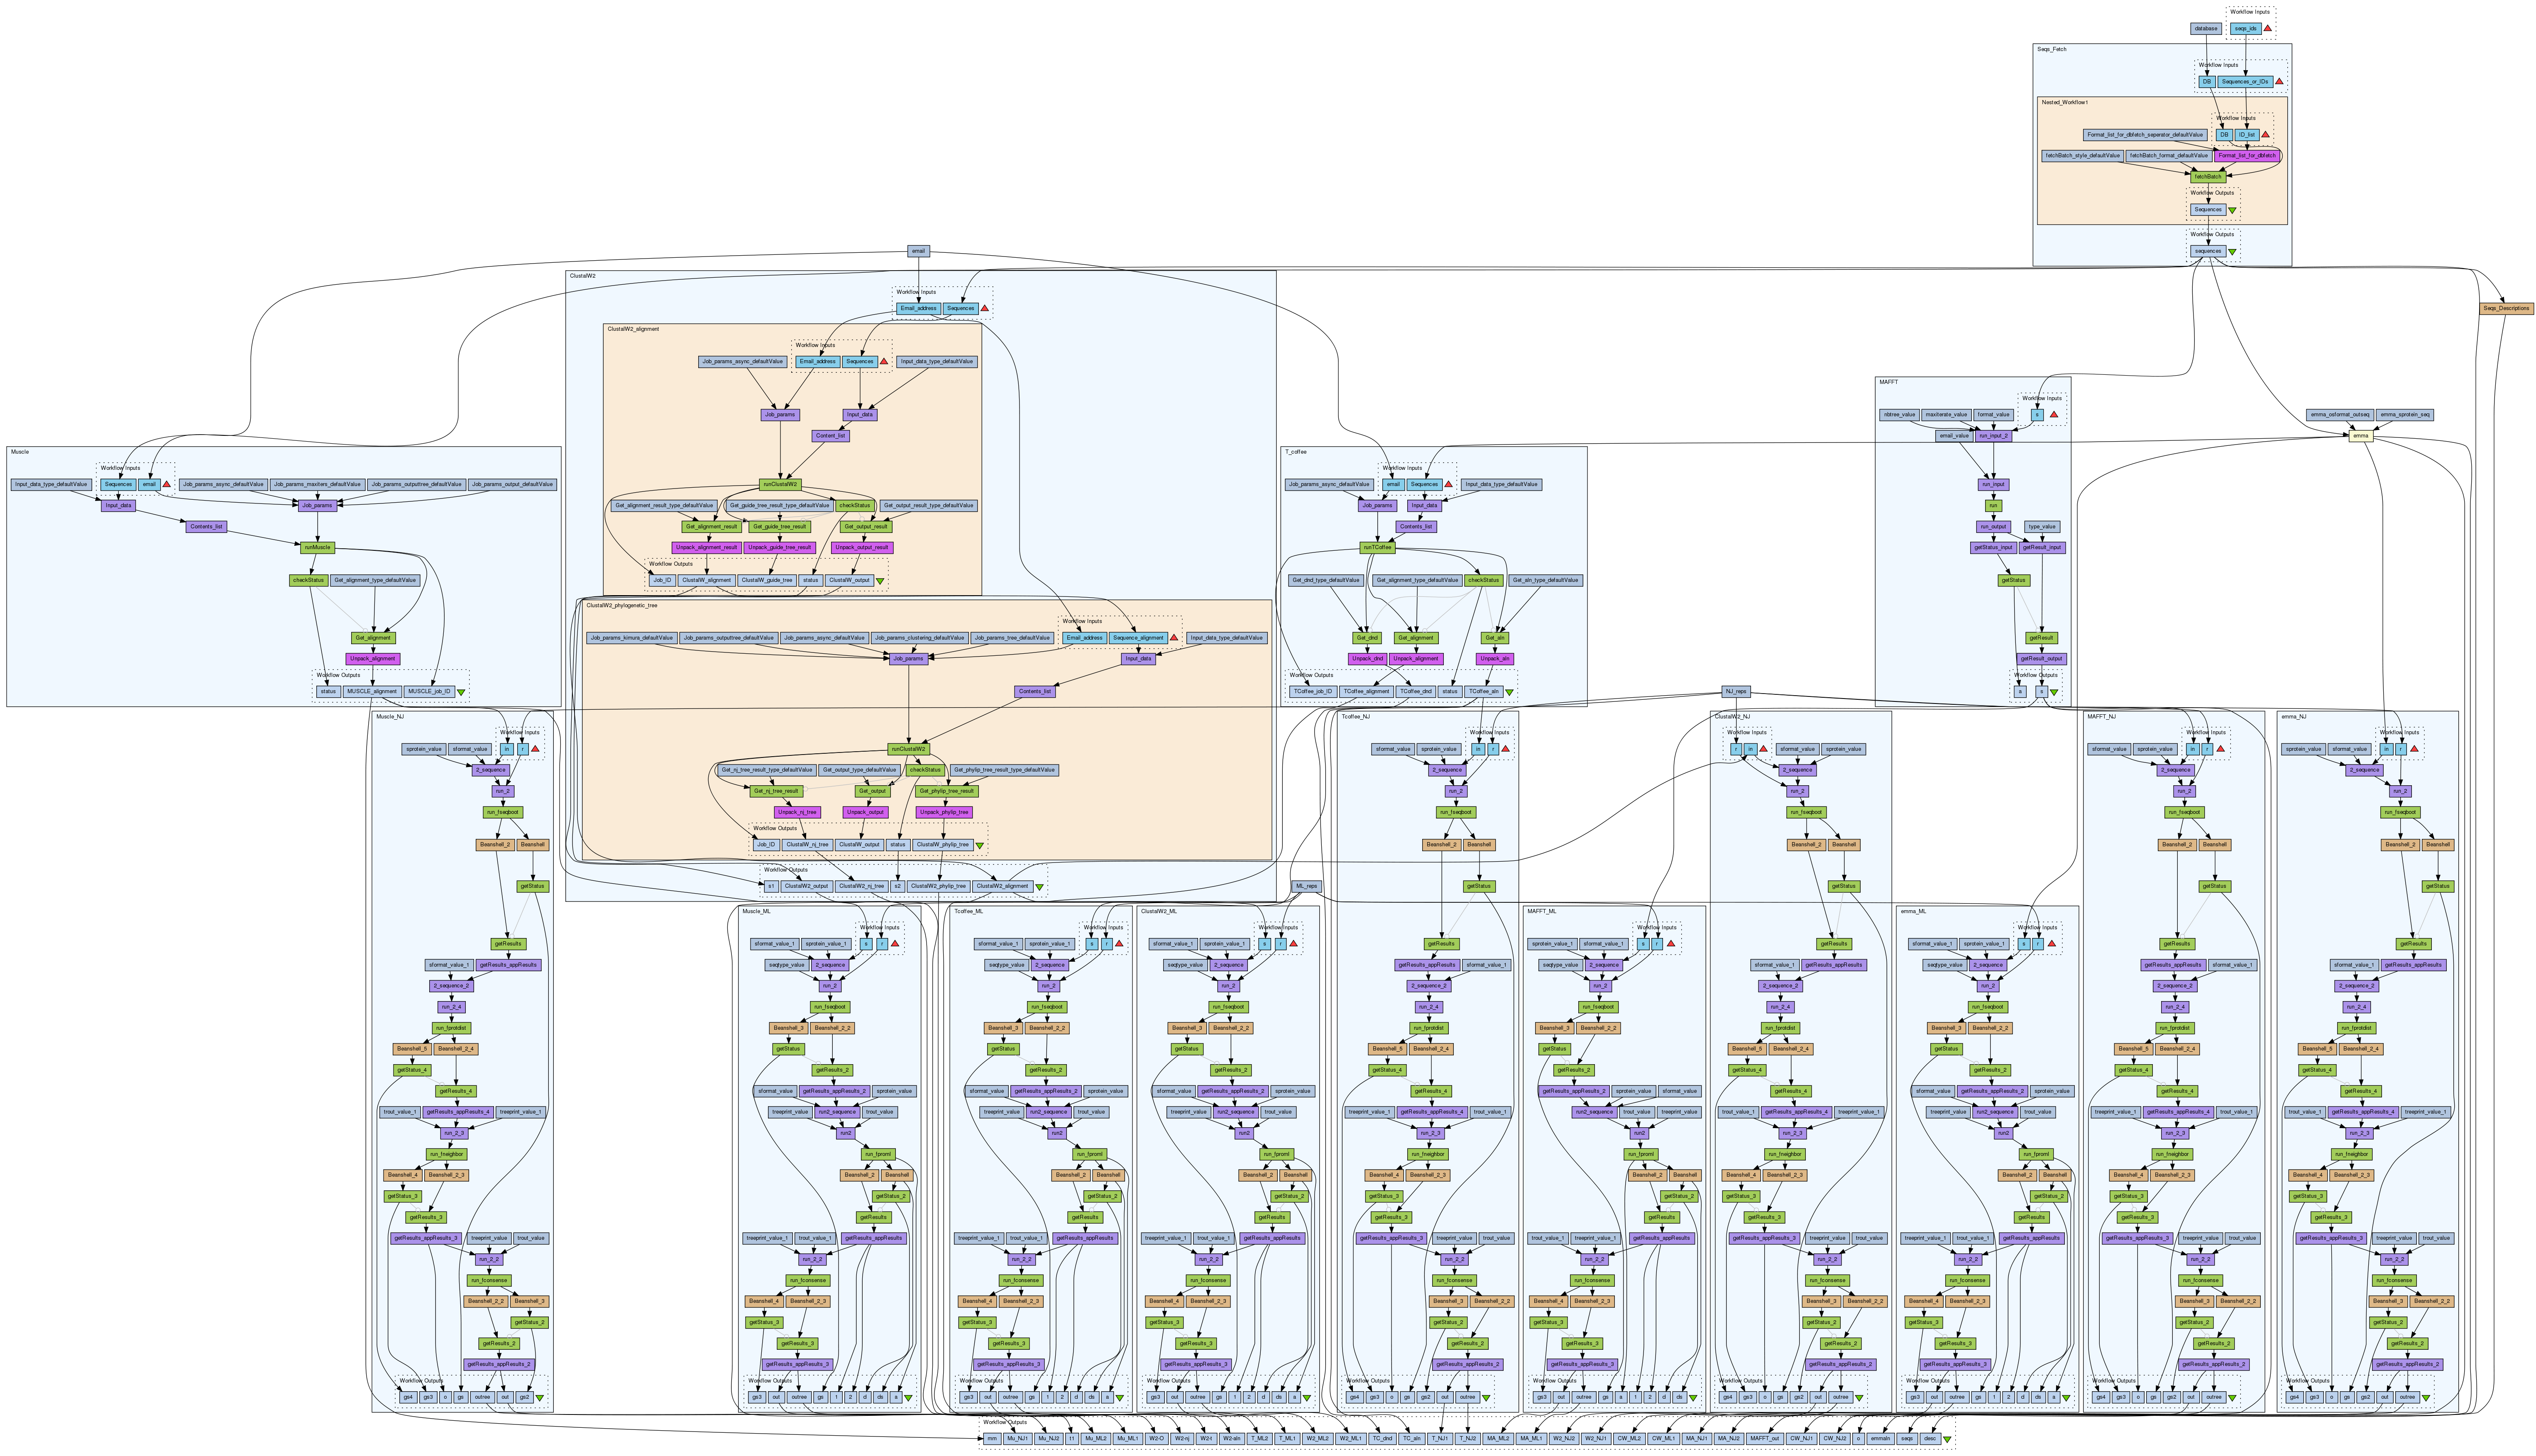This screenshot has height=1456, width=2536.
Task: Click green triangle beside MUSCLE_job_ID output
Action: [x=461, y=692]
